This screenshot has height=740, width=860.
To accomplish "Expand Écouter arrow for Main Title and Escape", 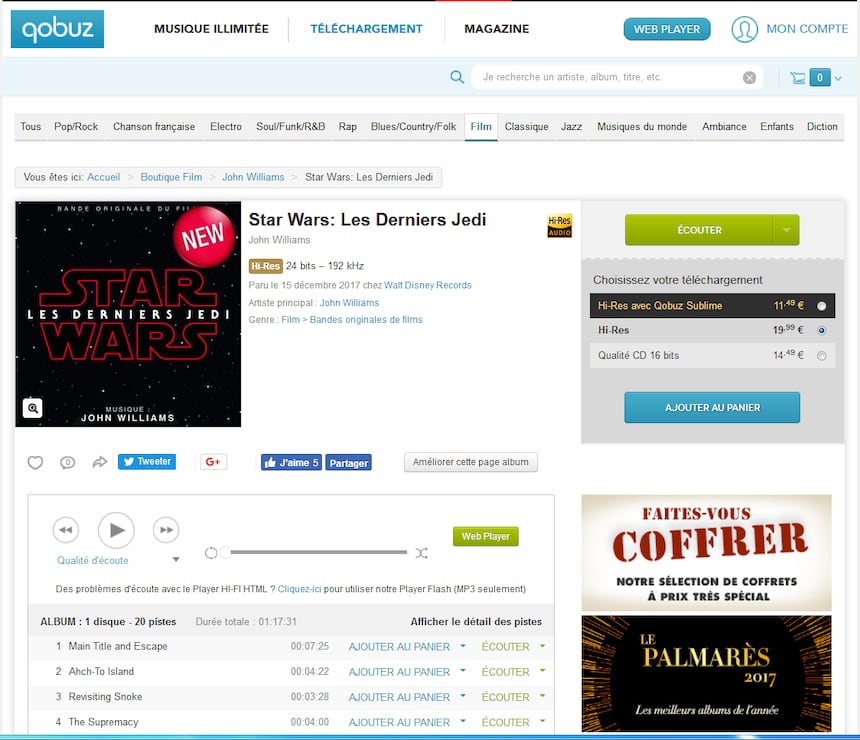I will coord(542,646).
